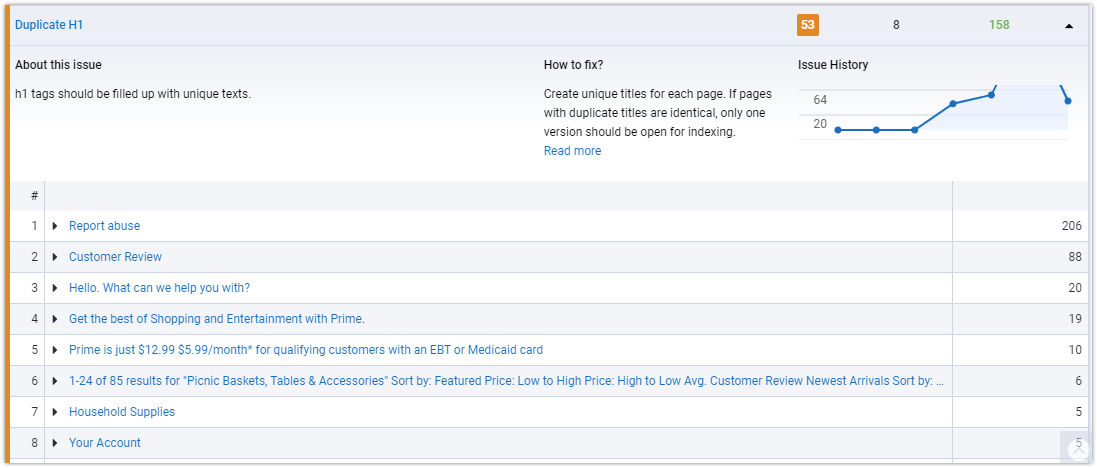Click the scroll-to-top arrow button
Viewport: 1097px width, 468px height.
1077,448
